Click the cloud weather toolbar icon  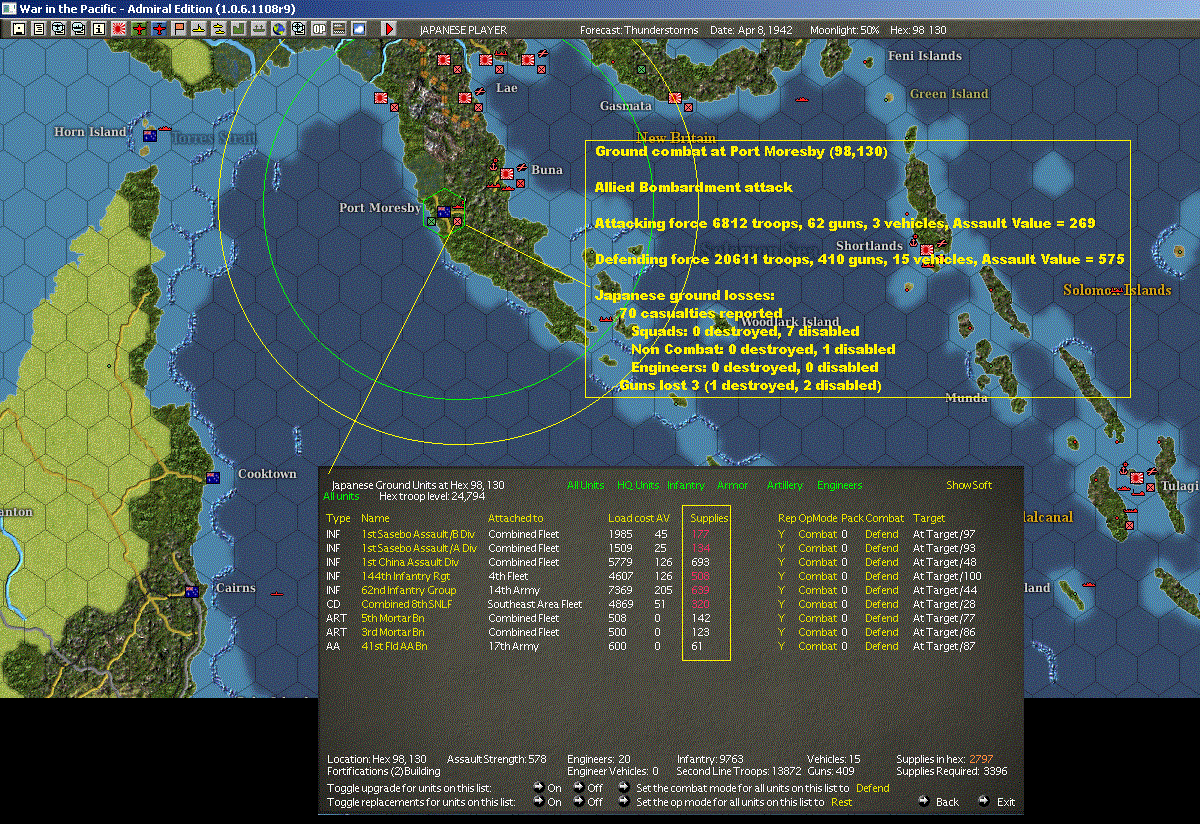tap(358, 29)
